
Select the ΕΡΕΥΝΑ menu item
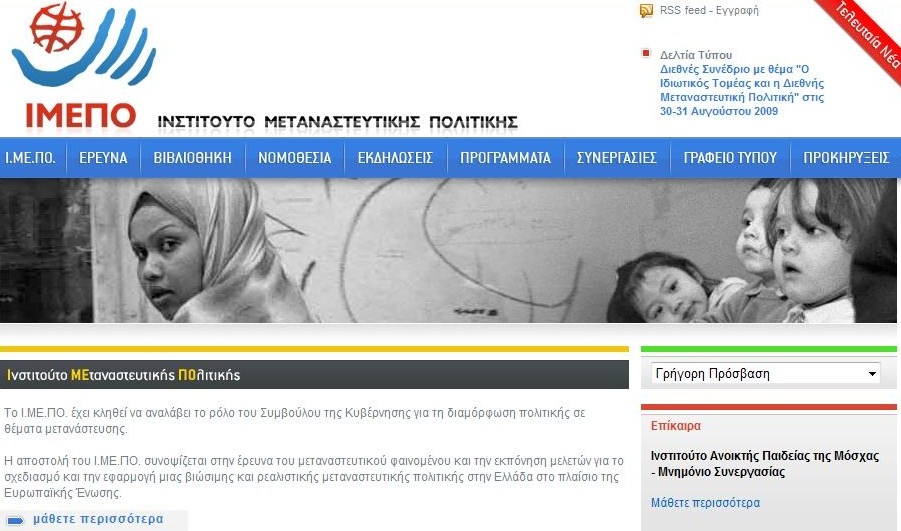pyautogui.click(x=103, y=157)
